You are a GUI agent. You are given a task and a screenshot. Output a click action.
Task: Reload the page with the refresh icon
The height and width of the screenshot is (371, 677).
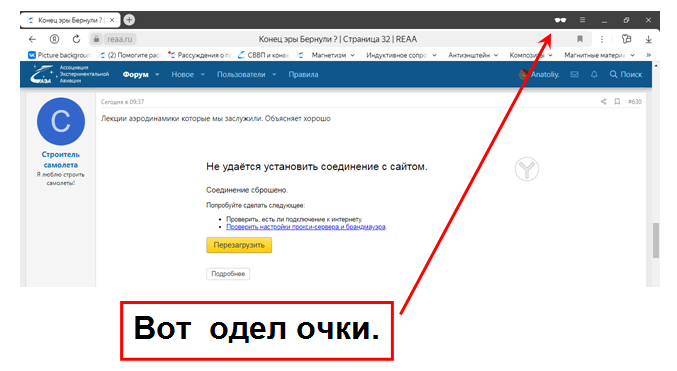point(76,39)
